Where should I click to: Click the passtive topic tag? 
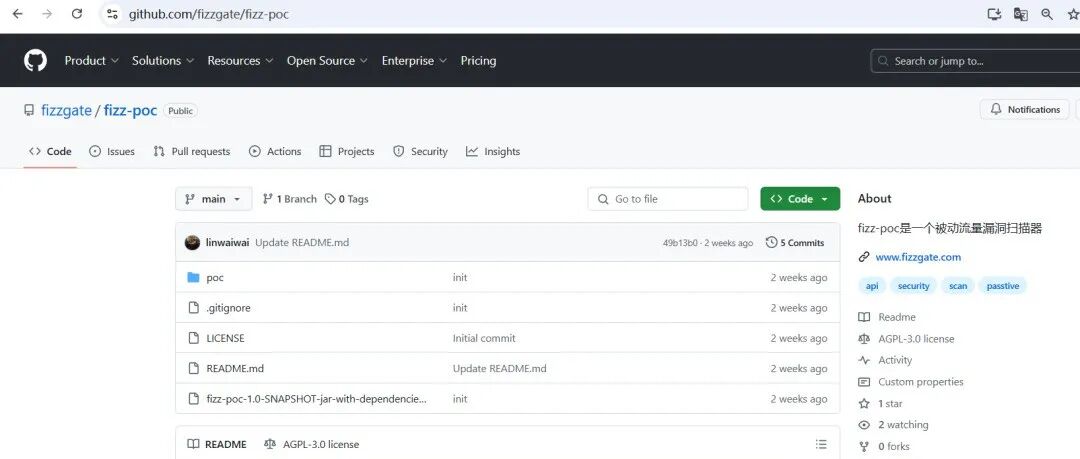pyautogui.click(x=1003, y=286)
